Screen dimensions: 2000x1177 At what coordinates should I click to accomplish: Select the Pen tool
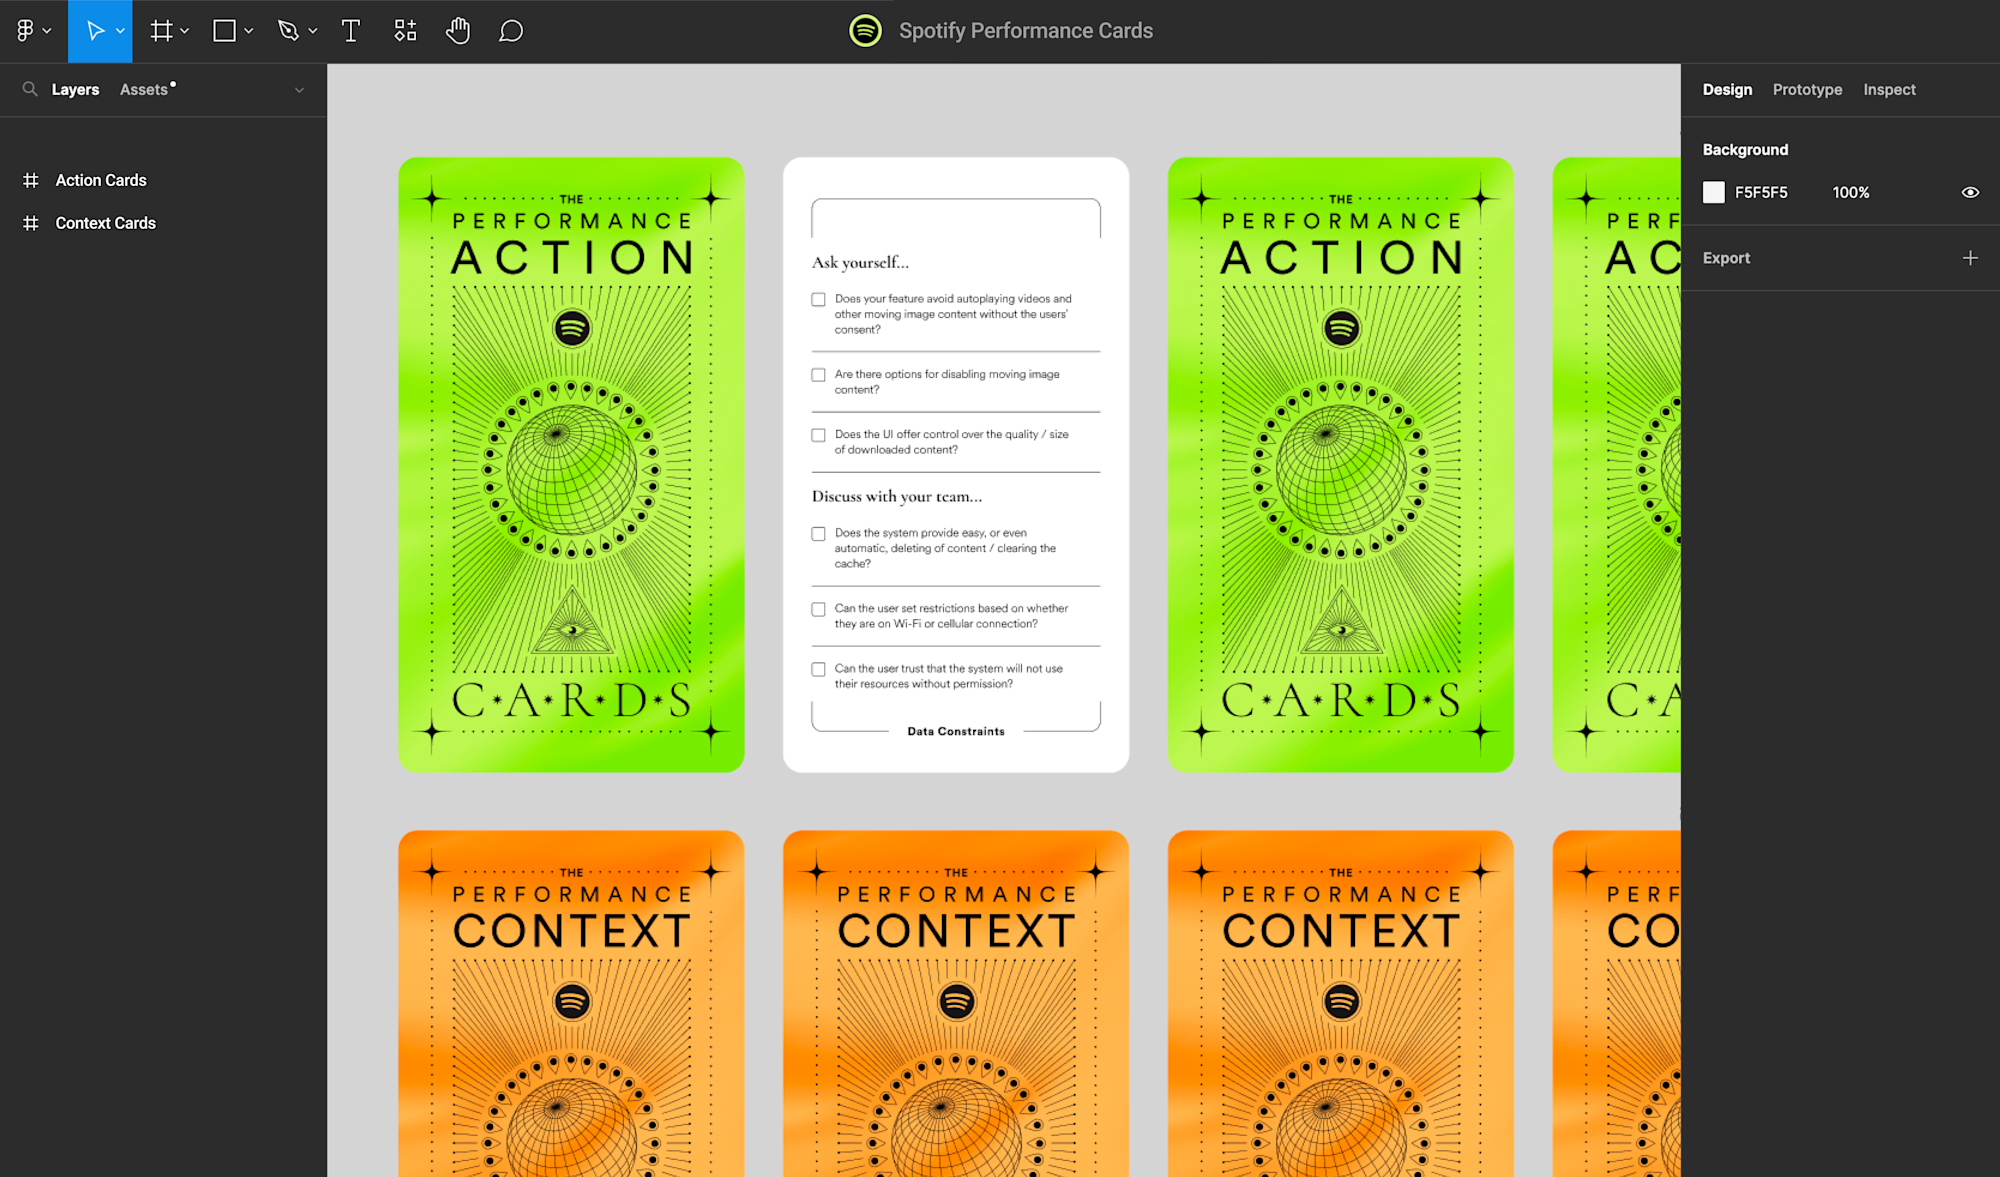(289, 30)
